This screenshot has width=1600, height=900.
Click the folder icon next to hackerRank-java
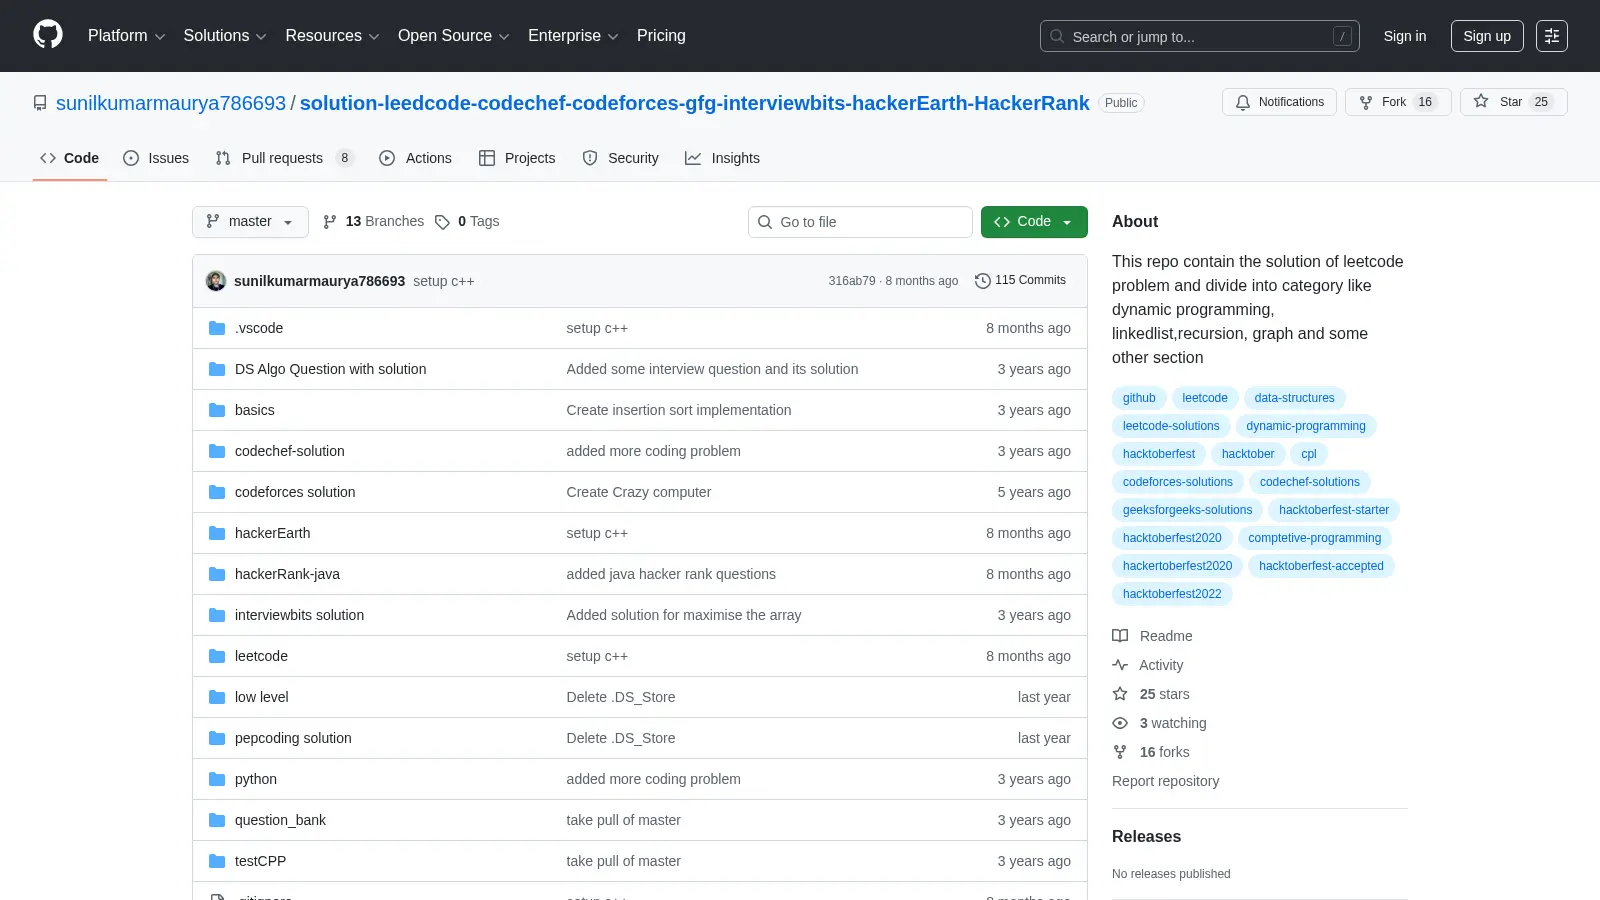tap(217, 574)
